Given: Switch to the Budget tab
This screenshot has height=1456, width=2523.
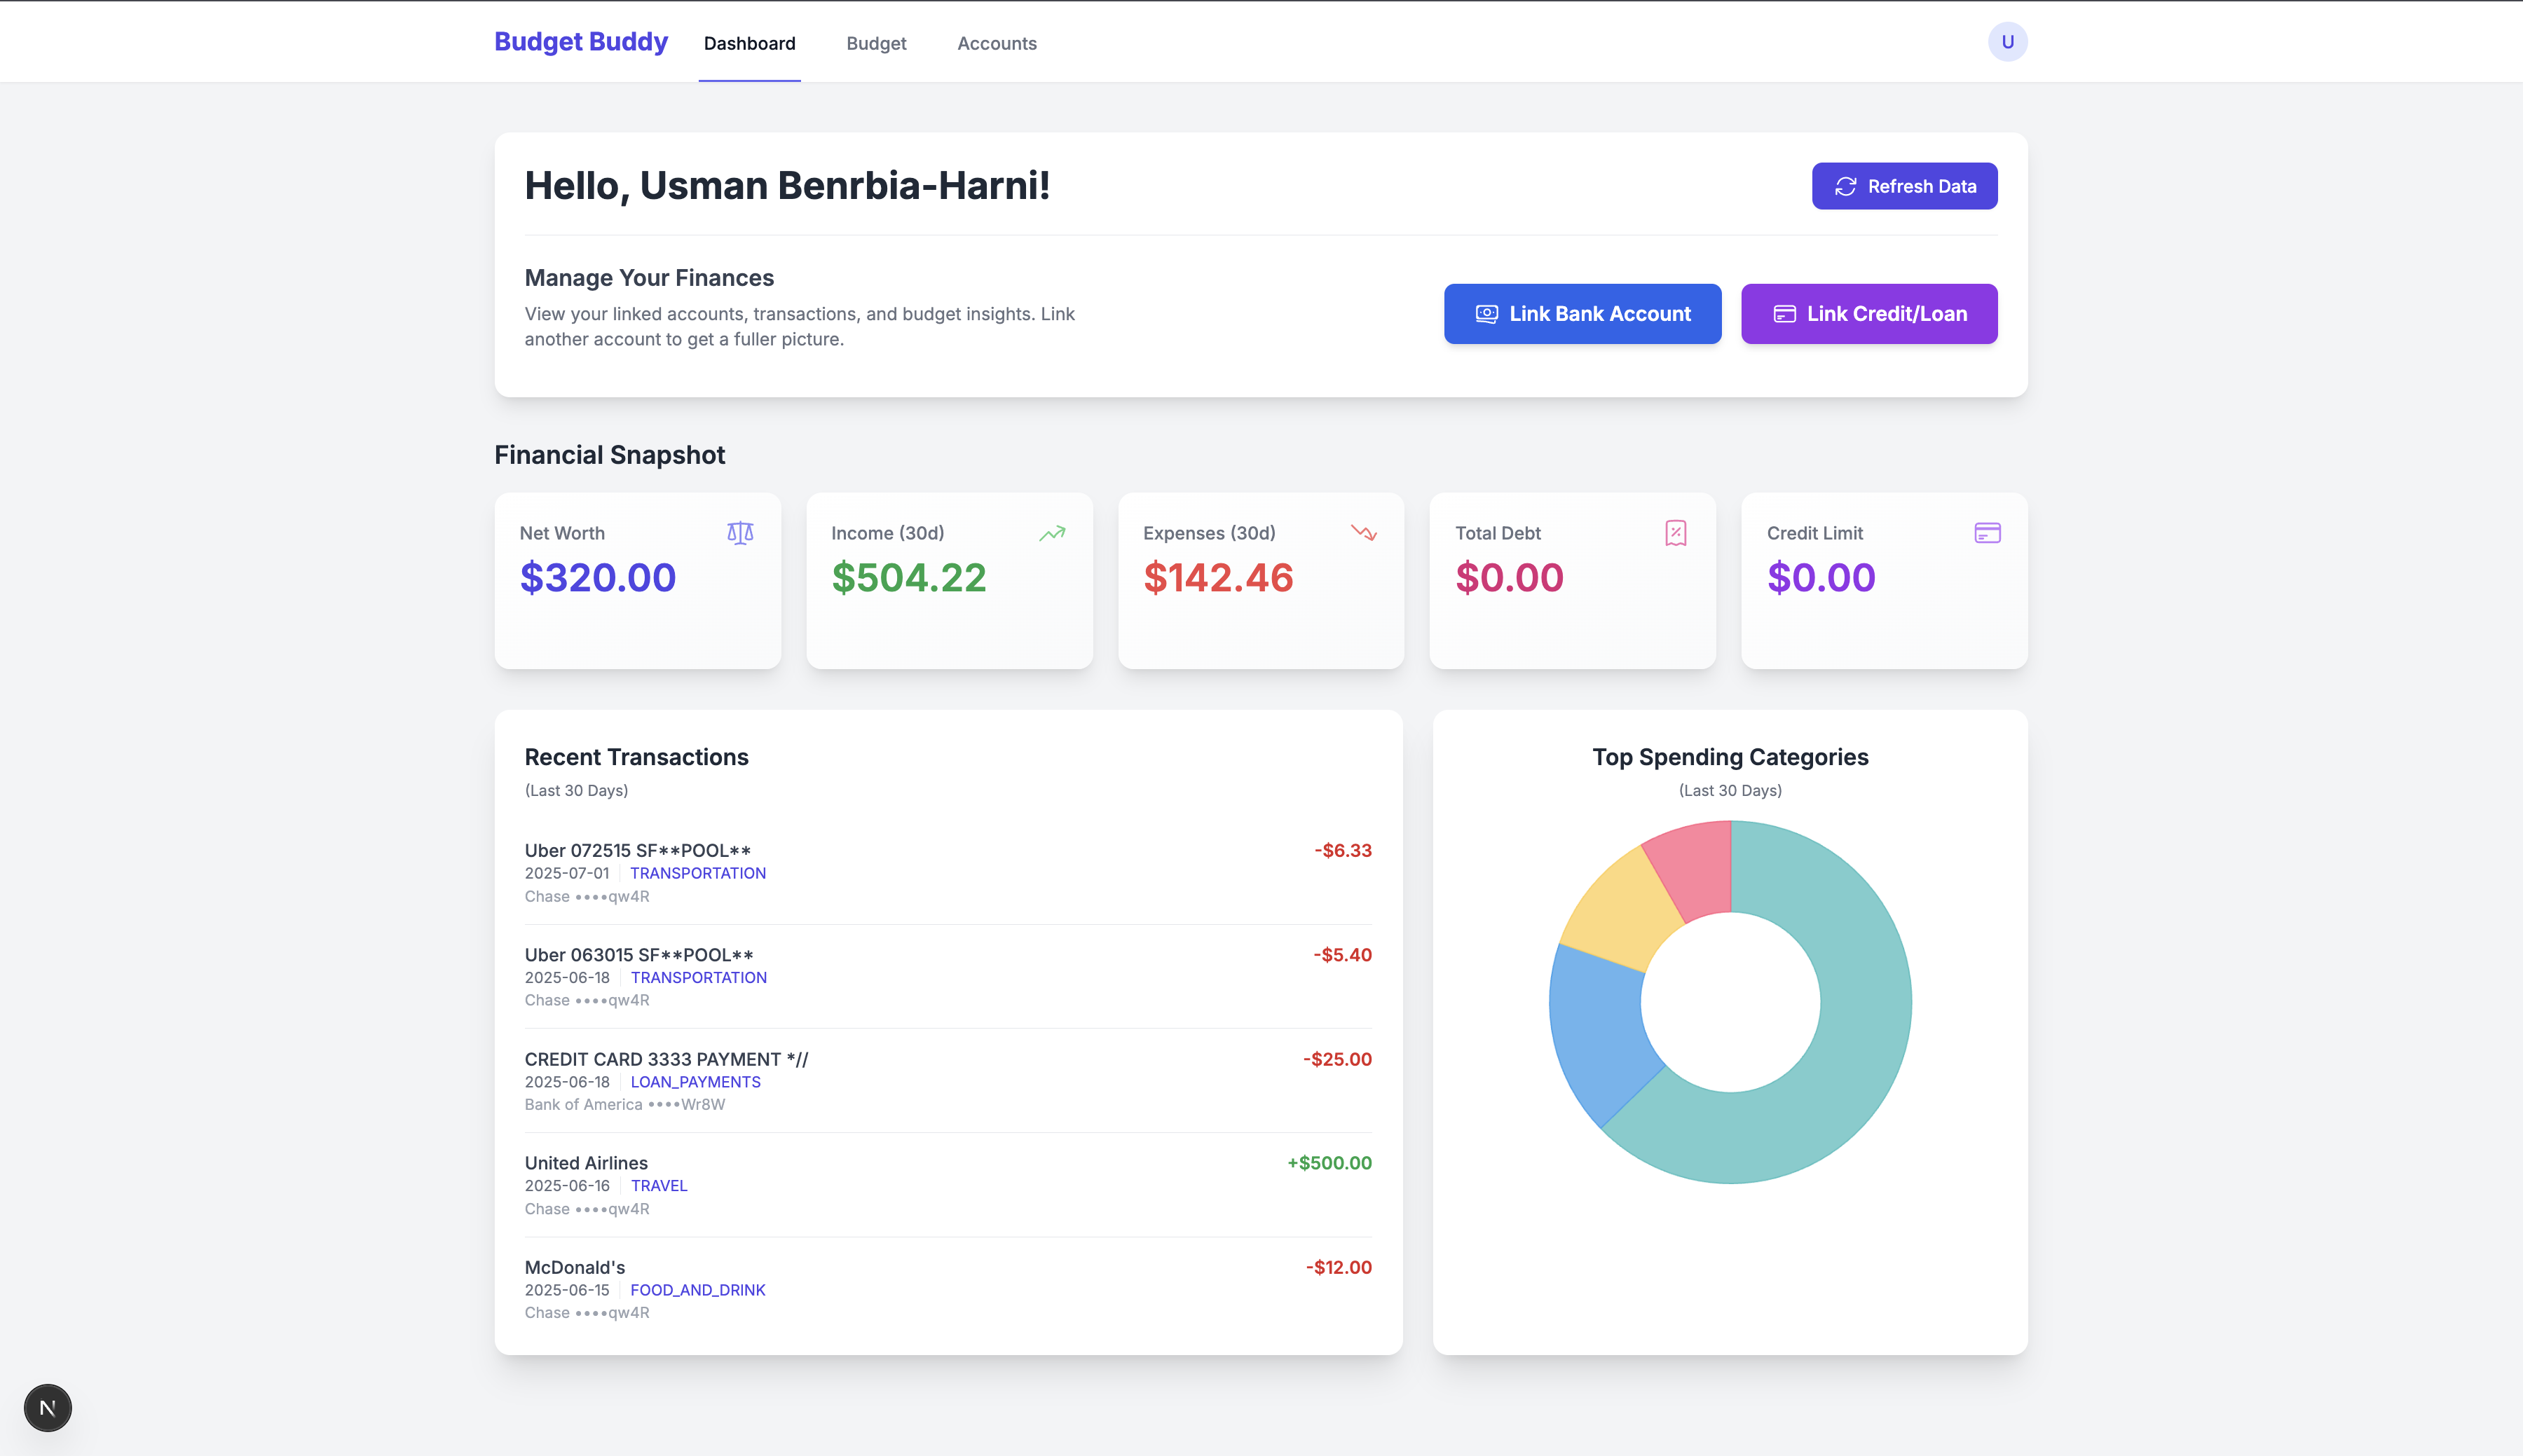Looking at the screenshot, I should (876, 44).
